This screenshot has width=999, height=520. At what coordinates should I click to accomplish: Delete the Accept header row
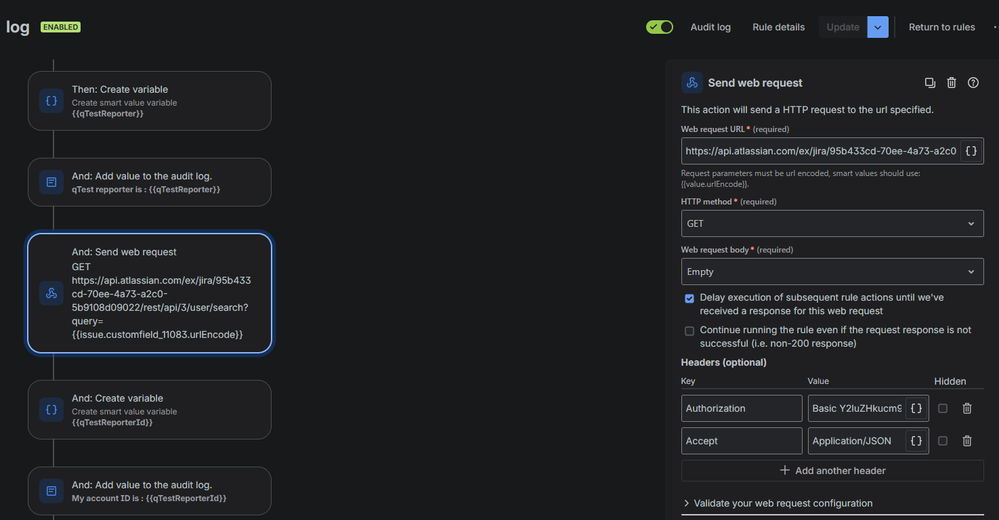(967, 441)
